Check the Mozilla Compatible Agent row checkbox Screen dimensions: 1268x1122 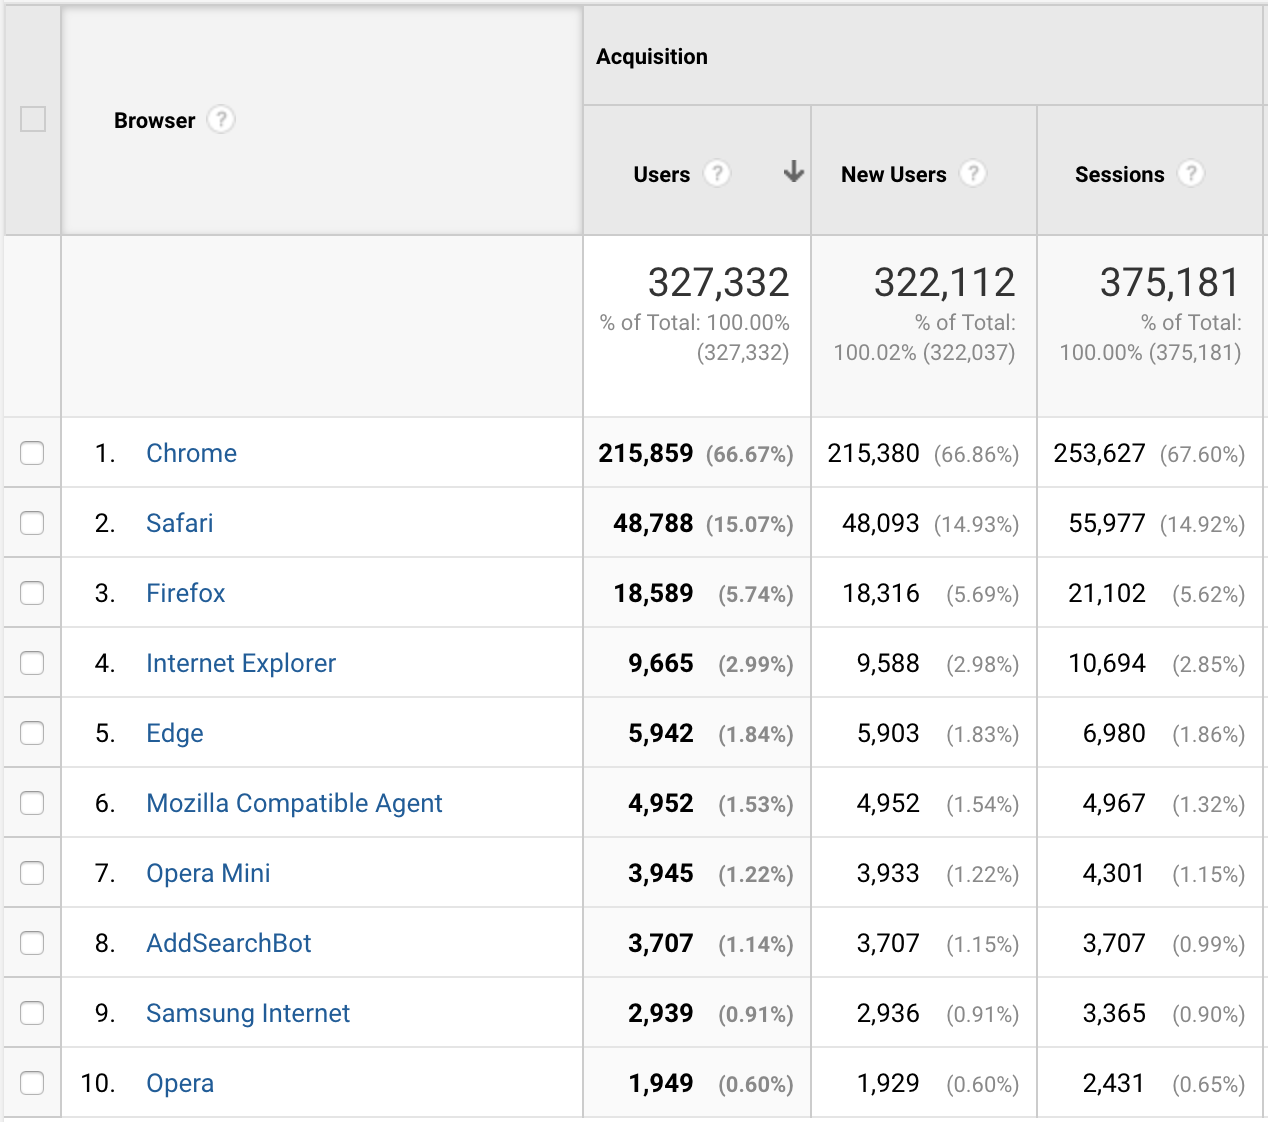[x=33, y=803]
